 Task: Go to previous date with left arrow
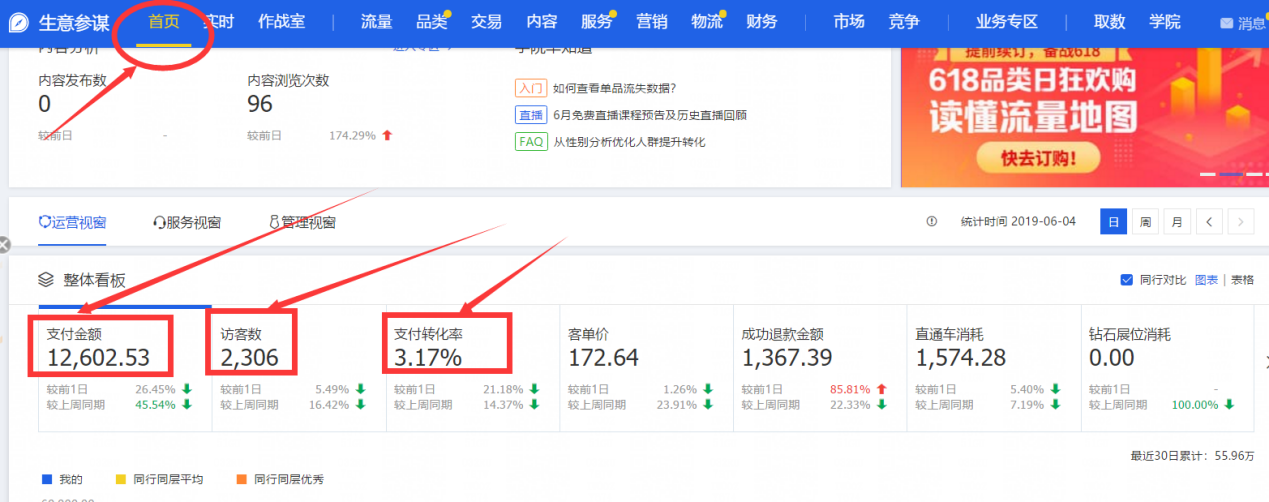click(1209, 221)
